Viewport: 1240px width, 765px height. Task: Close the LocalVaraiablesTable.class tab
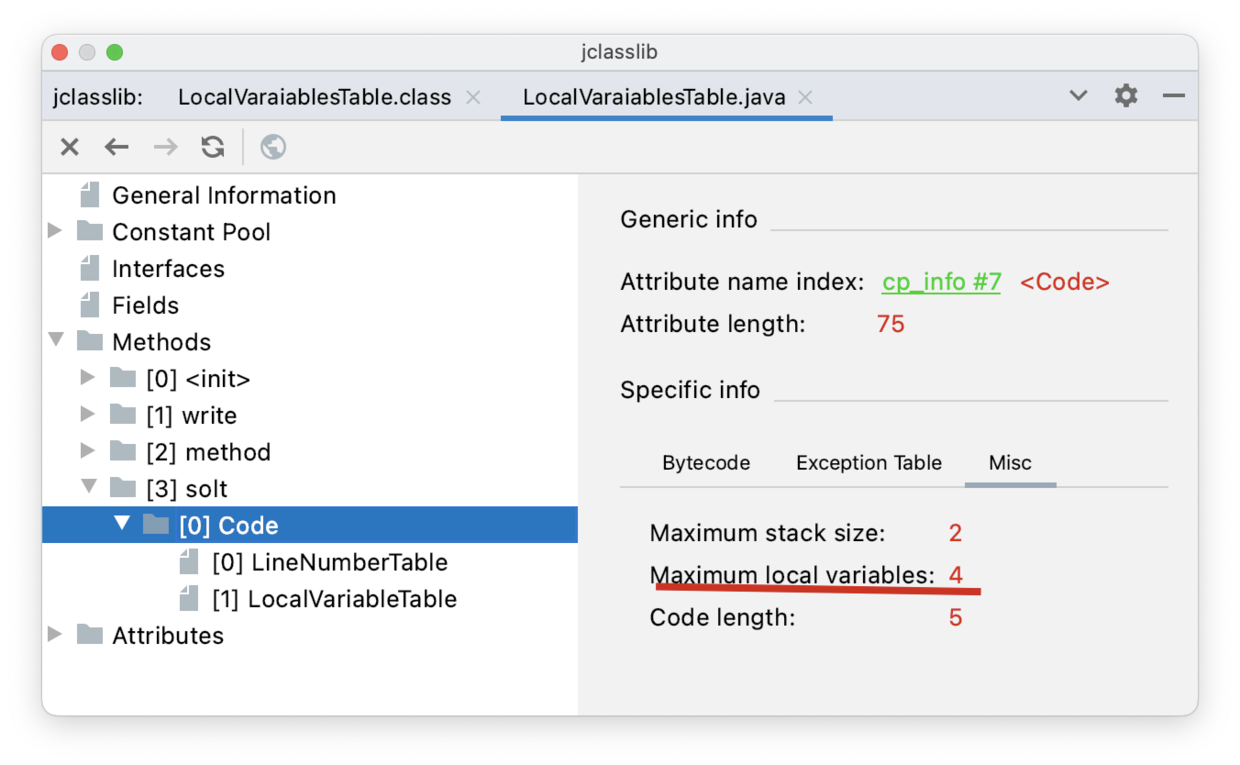pyautogui.click(x=474, y=98)
